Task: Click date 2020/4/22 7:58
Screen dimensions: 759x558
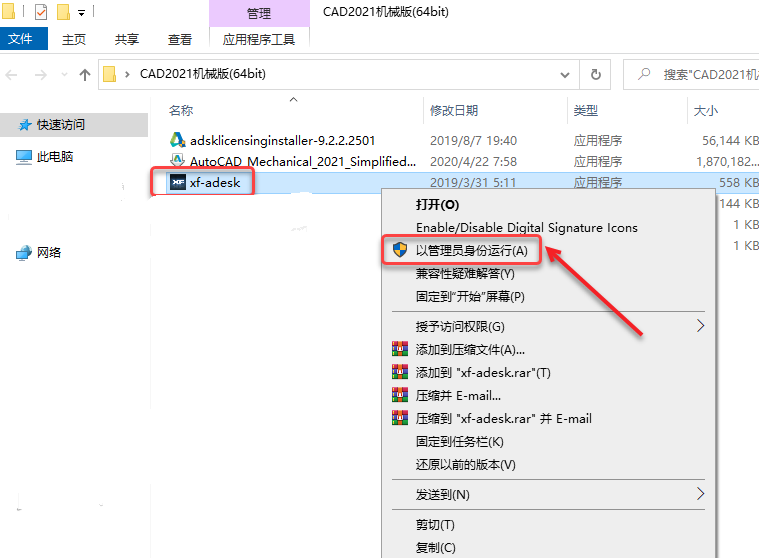Action: 473,161
